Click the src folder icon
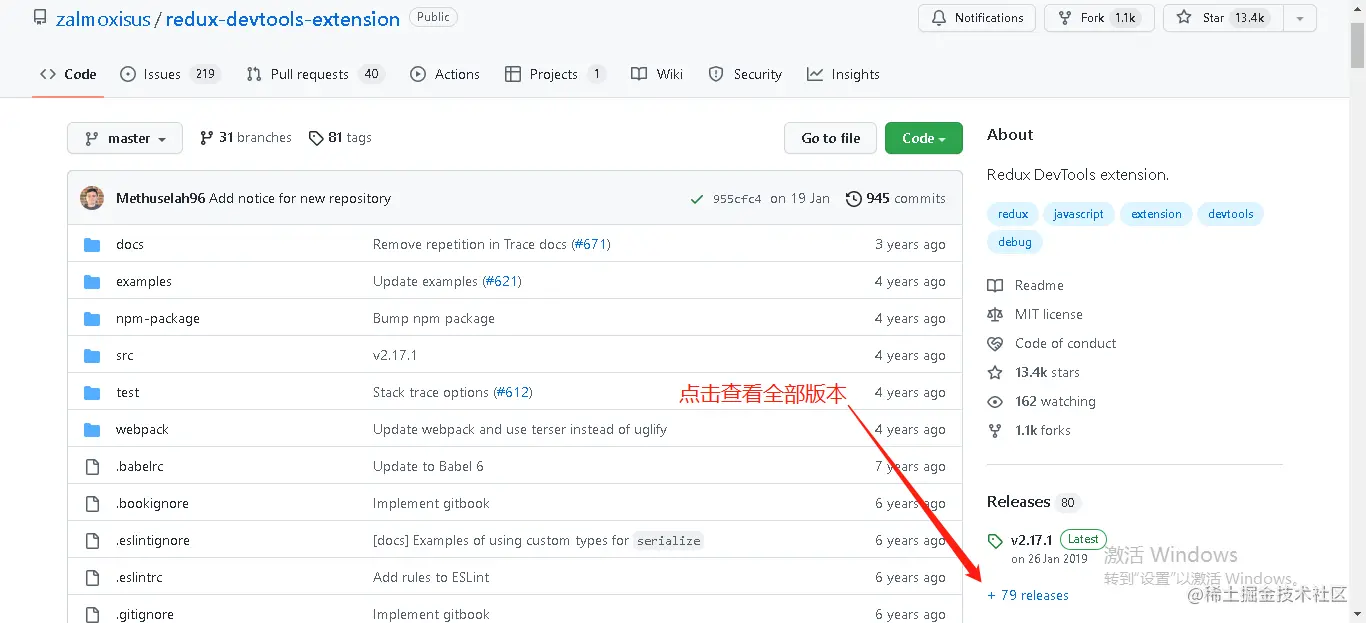 [x=92, y=355]
